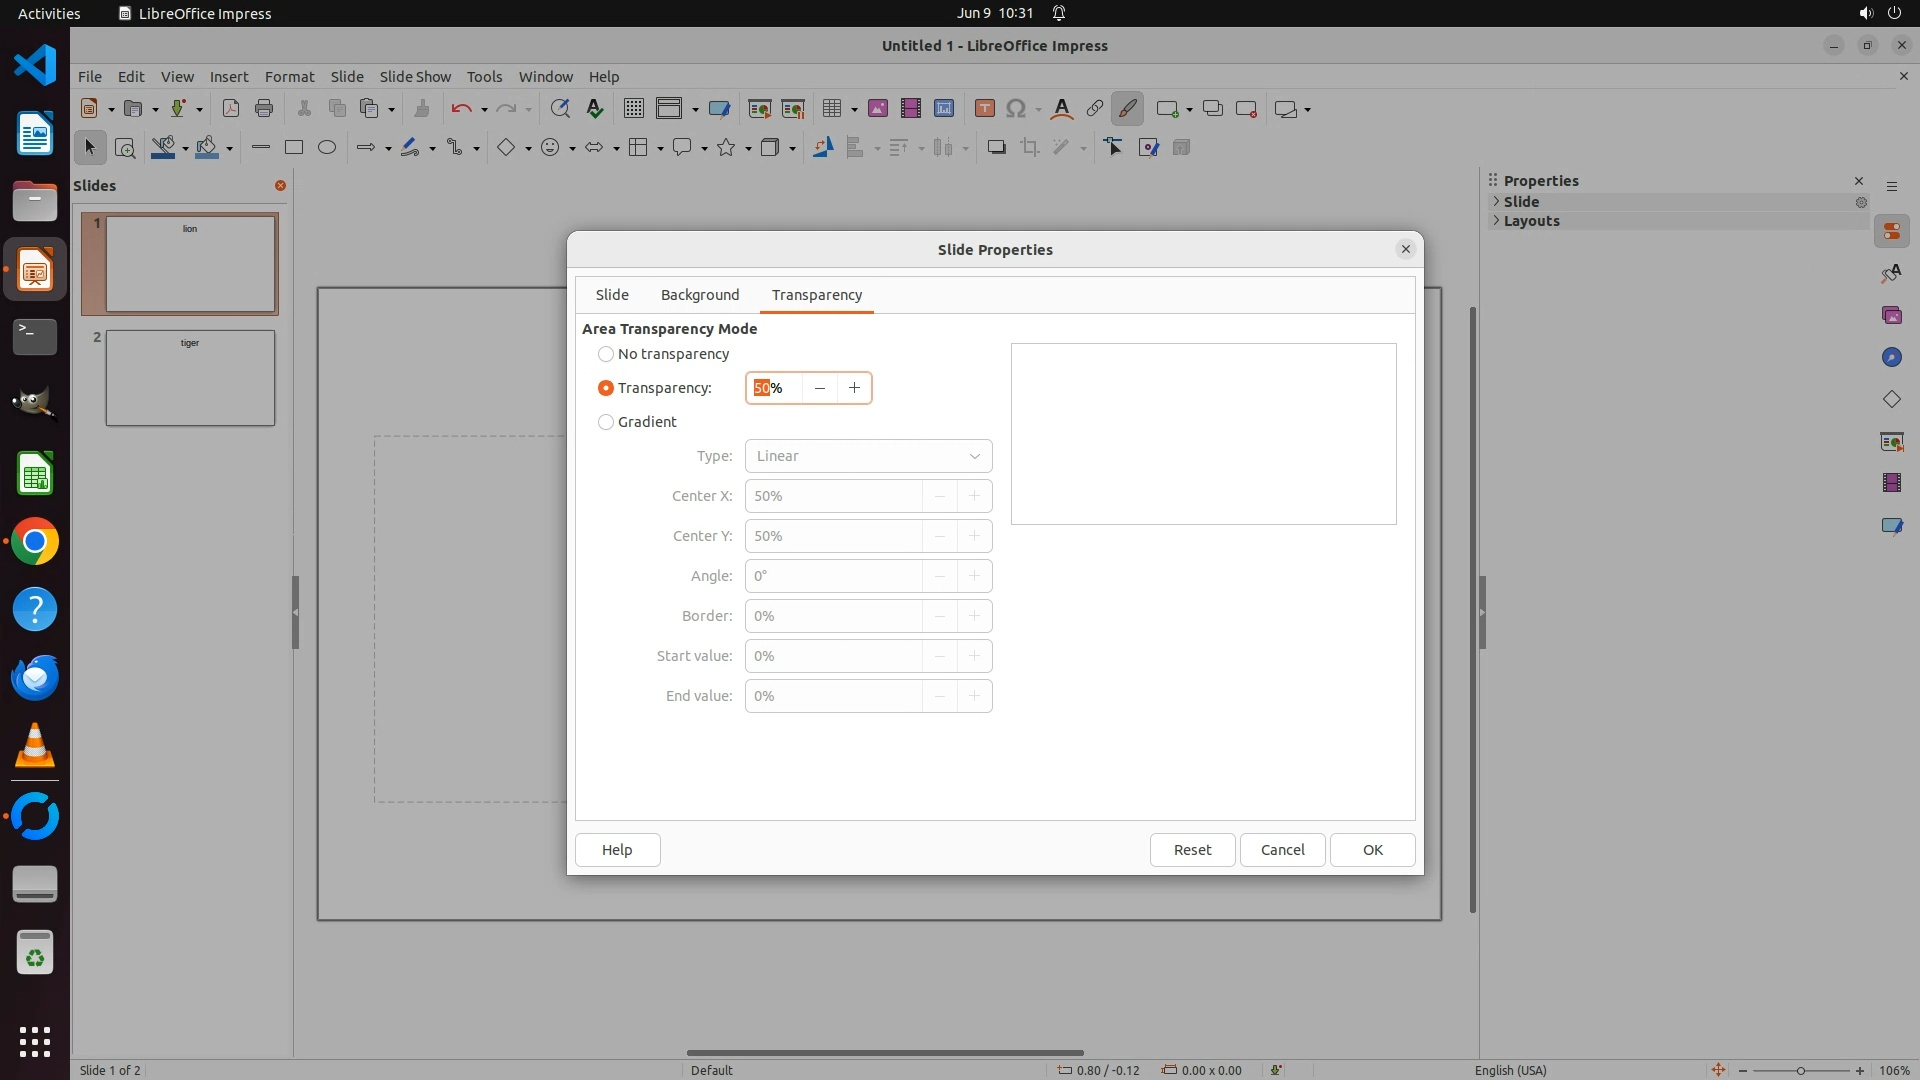This screenshot has height=1080, width=1920.
Task: Select the Rectangle shape tool
Action: click(x=293, y=148)
